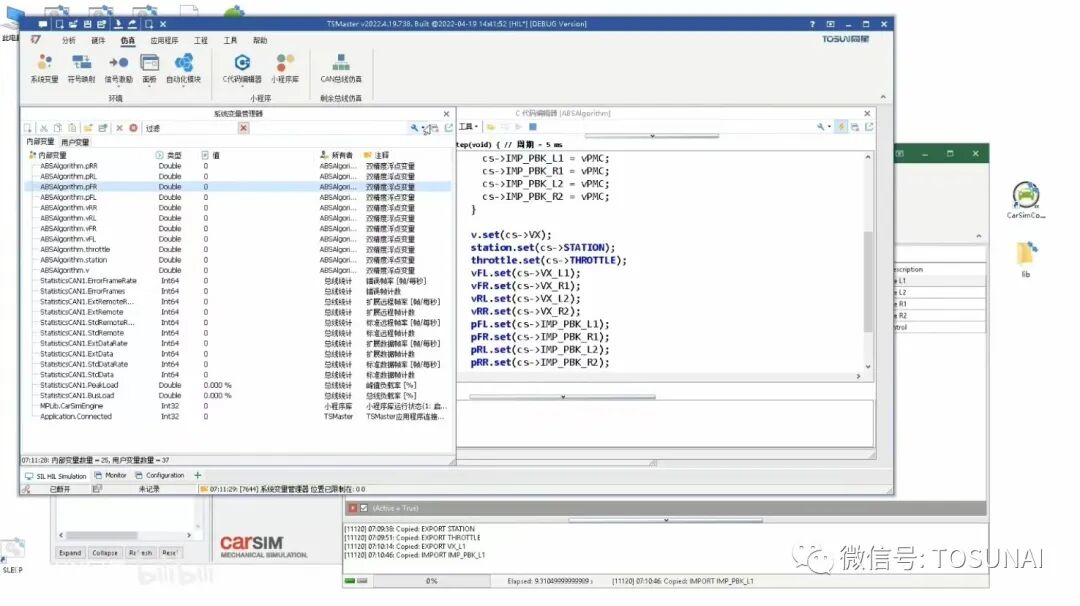Click the cut icon in variable manager toolbar
This screenshot has width=1080, height=606.
click(43, 128)
